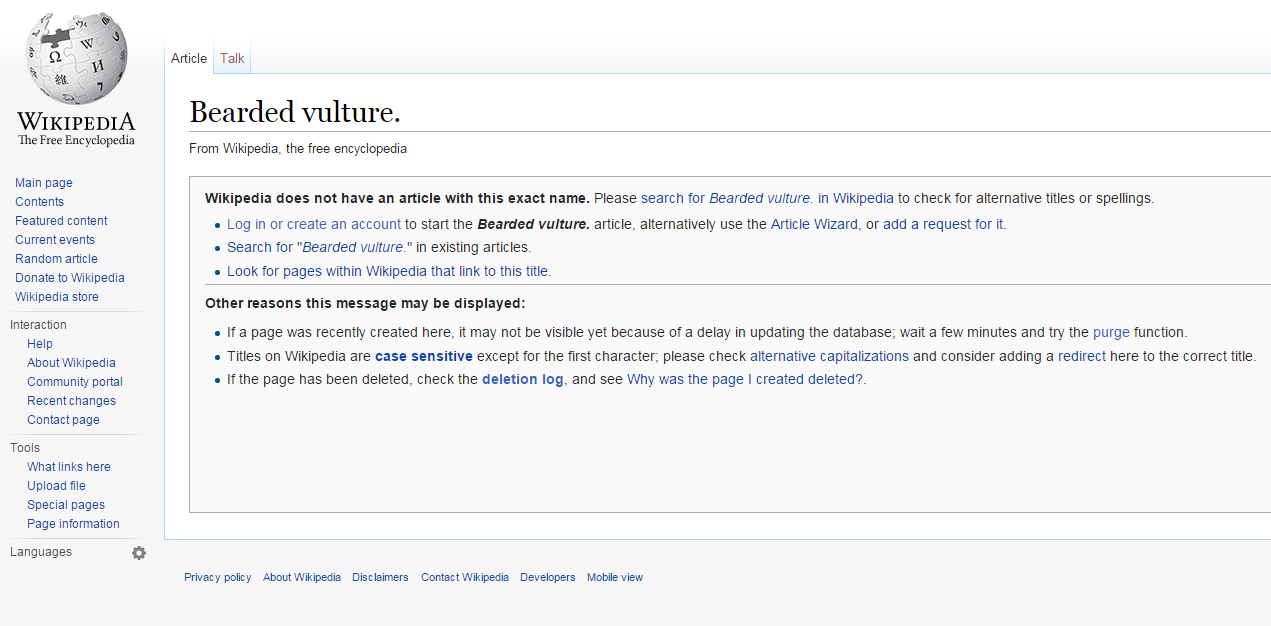Open the deletion log link
Viewport: 1271px width, 626px height.
[x=522, y=380]
